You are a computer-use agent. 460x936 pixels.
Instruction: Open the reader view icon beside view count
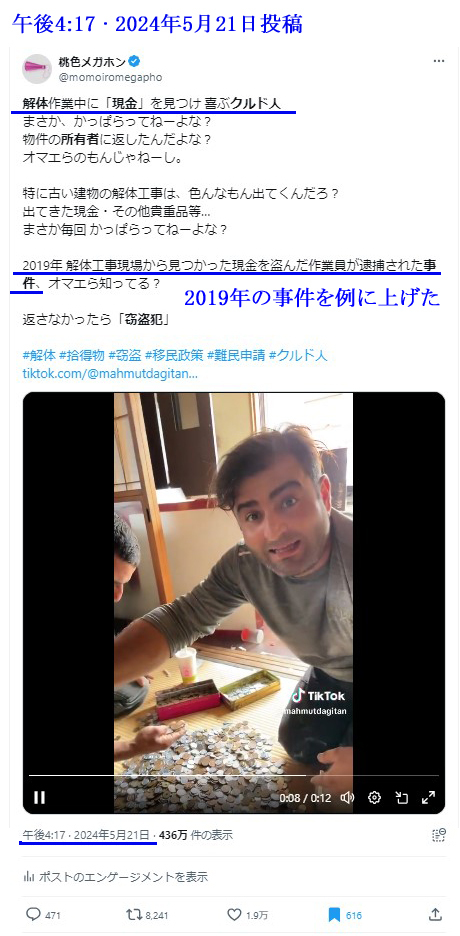tap(439, 835)
